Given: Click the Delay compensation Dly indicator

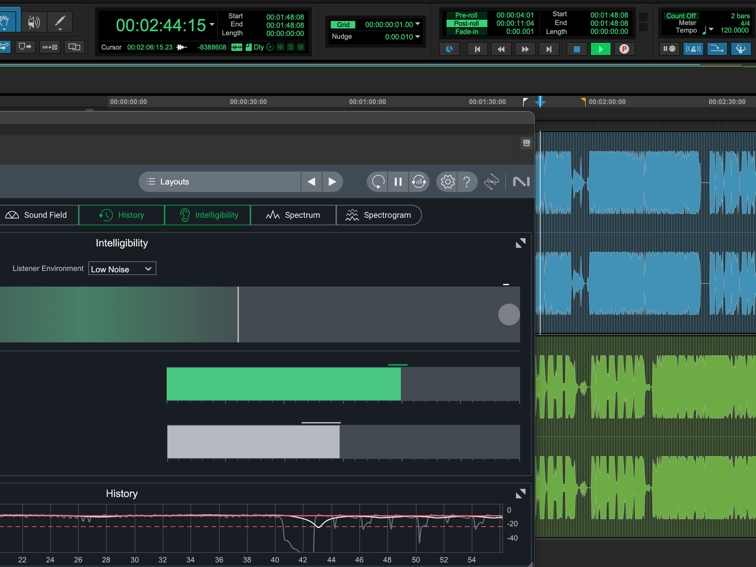Looking at the screenshot, I should 258,47.
